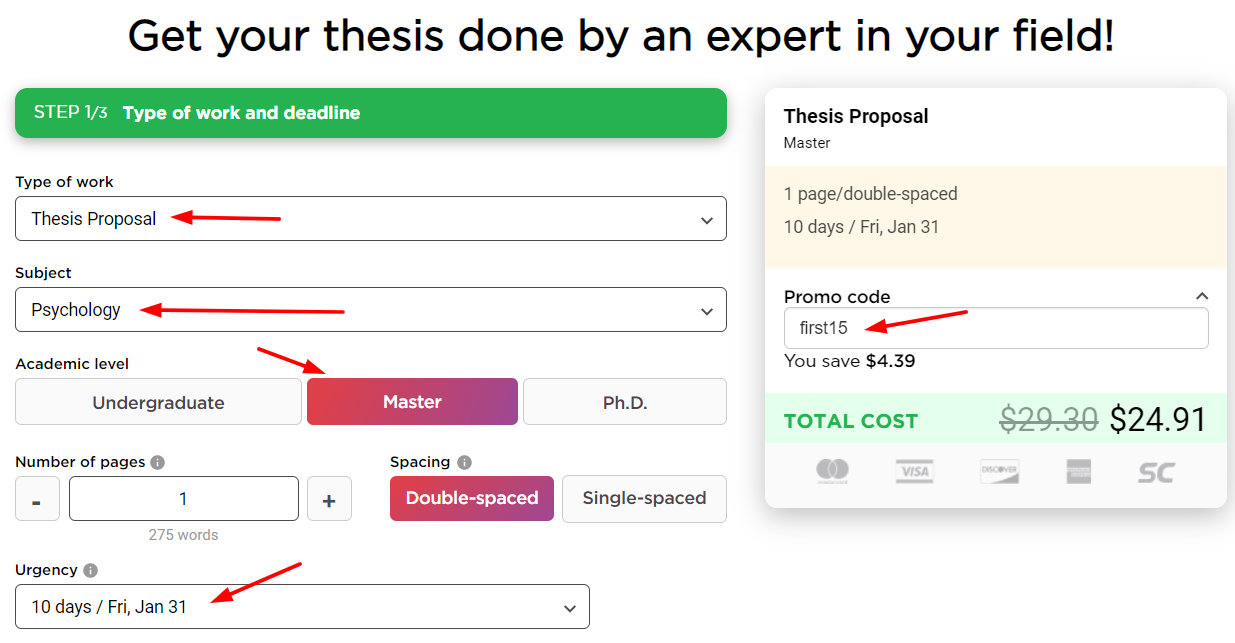Open the Urgency deadline selector
This screenshot has height=643, width=1235.
[302, 606]
